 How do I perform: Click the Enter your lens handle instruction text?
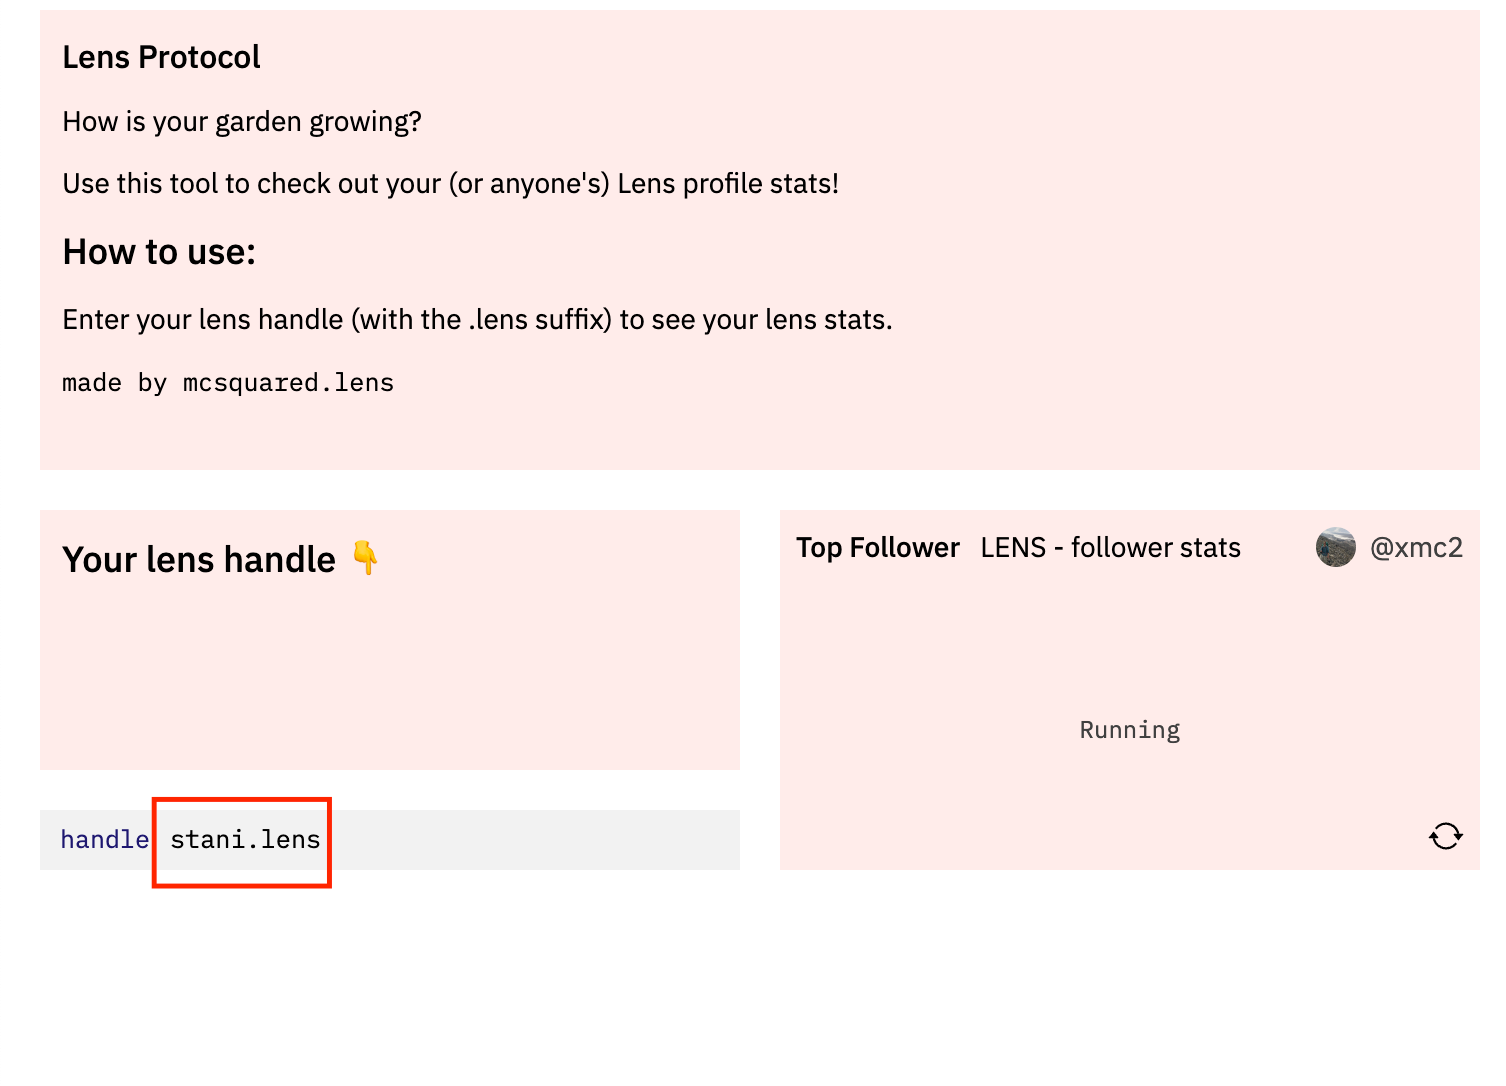pyautogui.click(x=477, y=320)
